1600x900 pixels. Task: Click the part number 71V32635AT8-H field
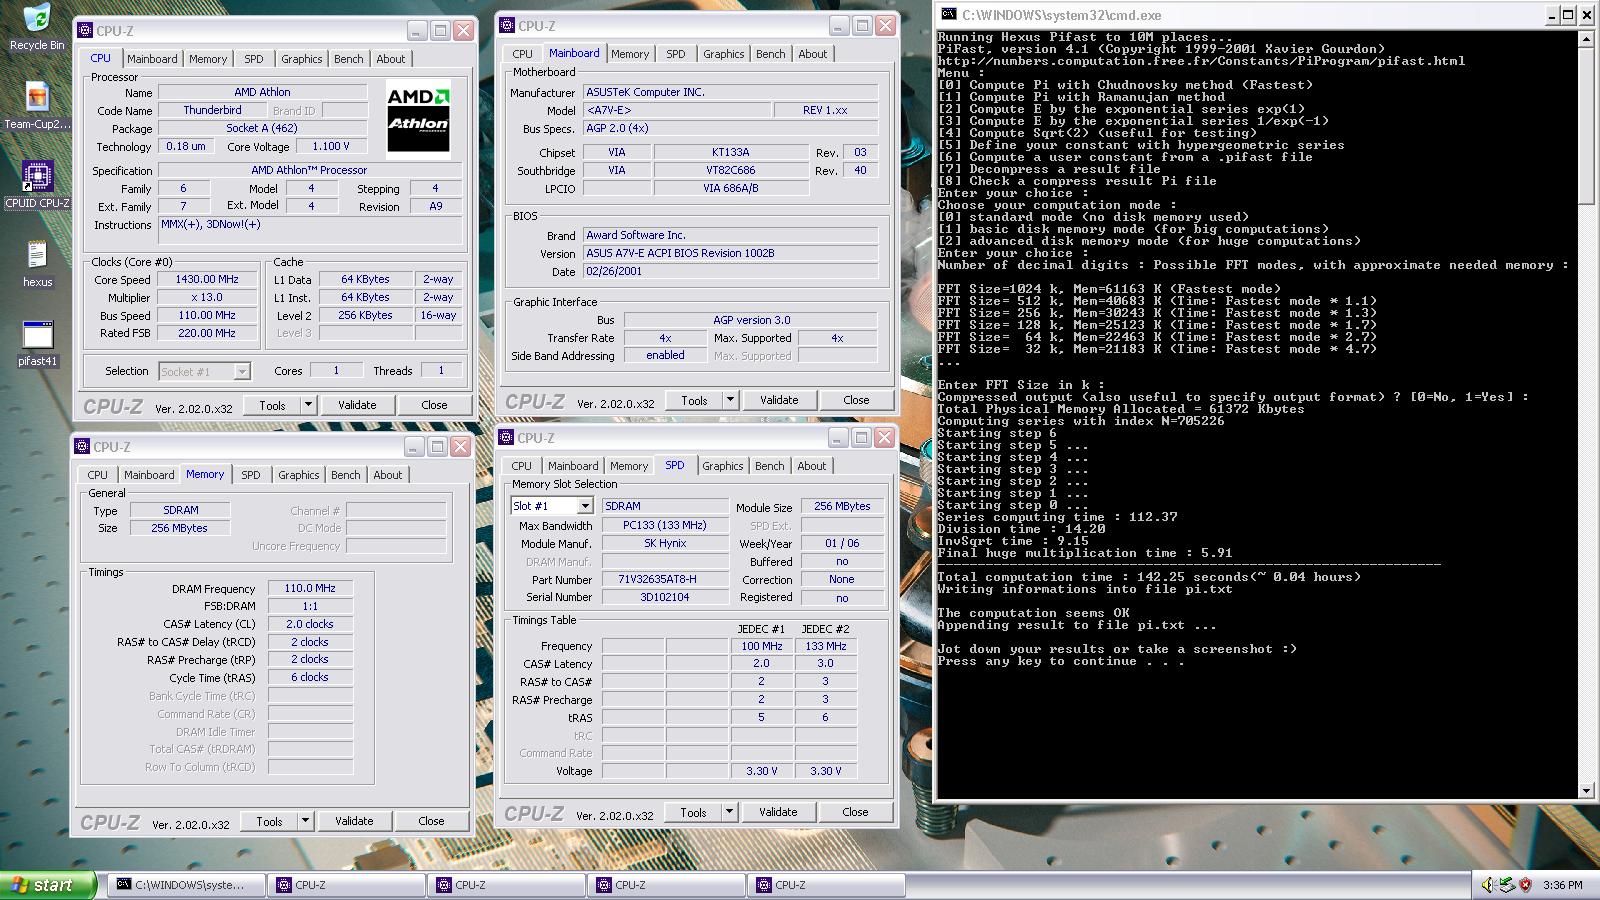[x=665, y=580]
